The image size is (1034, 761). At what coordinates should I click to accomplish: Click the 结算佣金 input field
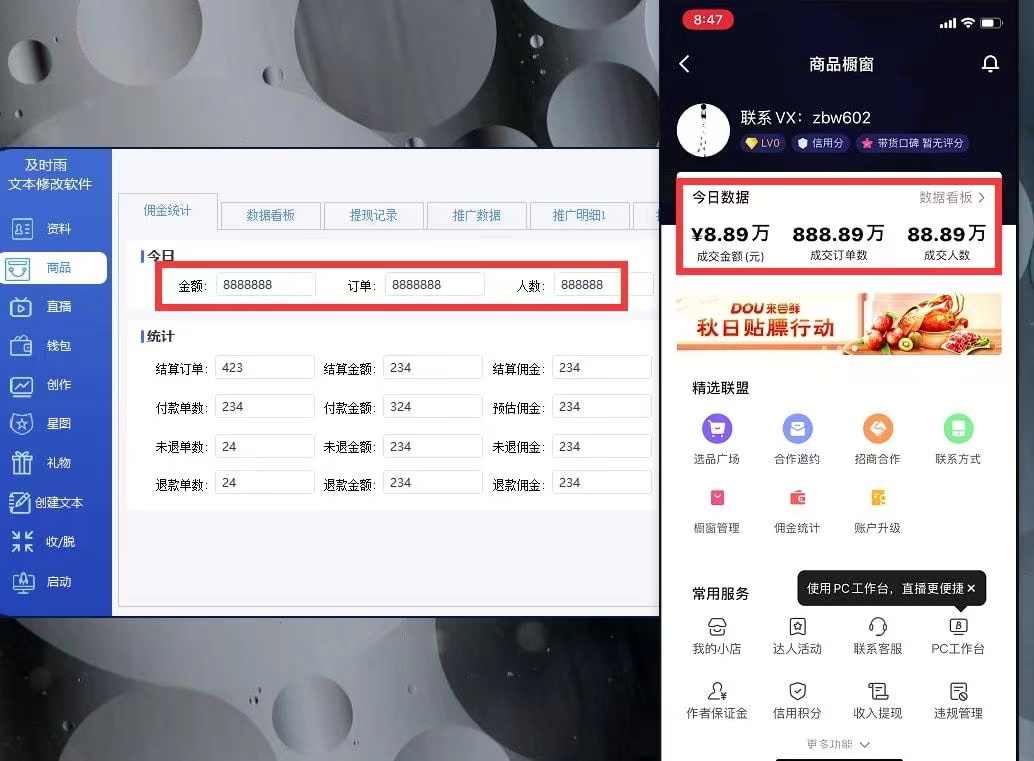(x=601, y=367)
